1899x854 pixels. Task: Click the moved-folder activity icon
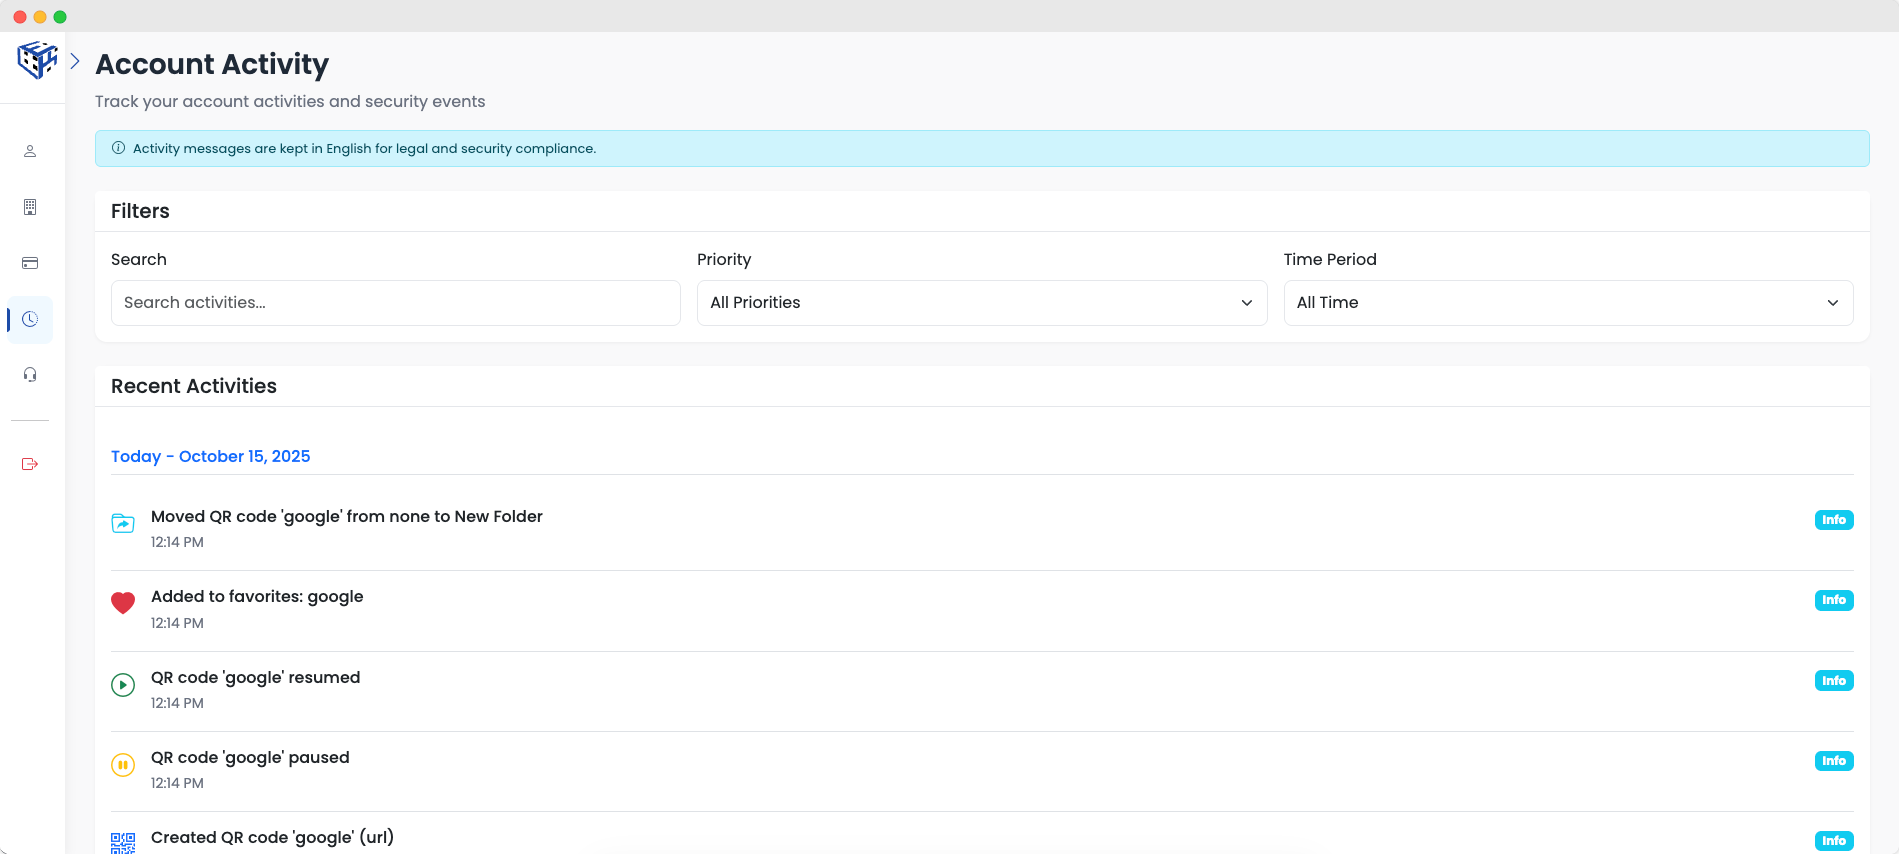tap(123, 523)
